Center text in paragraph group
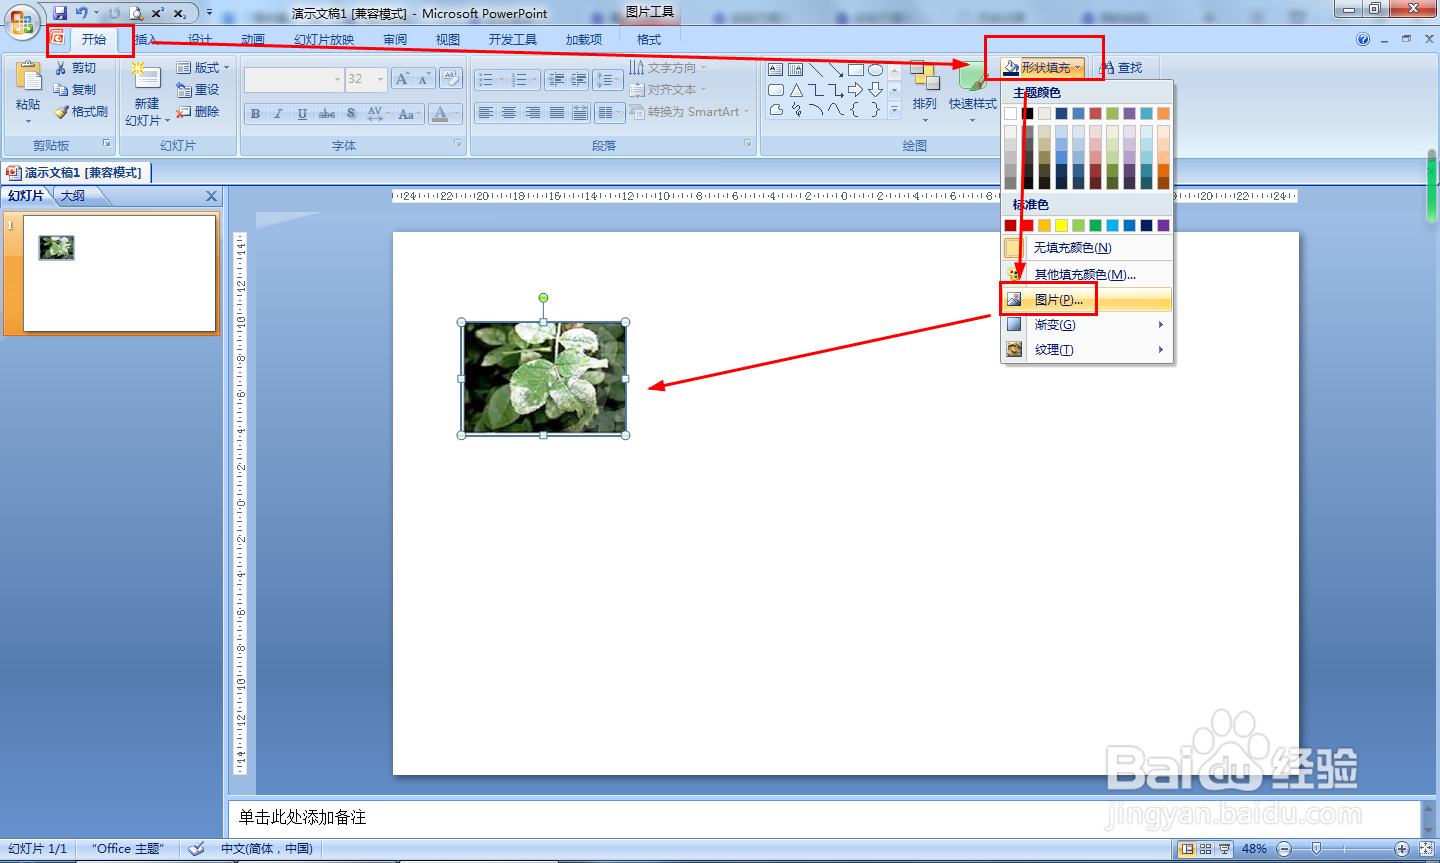This screenshot has height=863, width=1440. pos(509,113)
